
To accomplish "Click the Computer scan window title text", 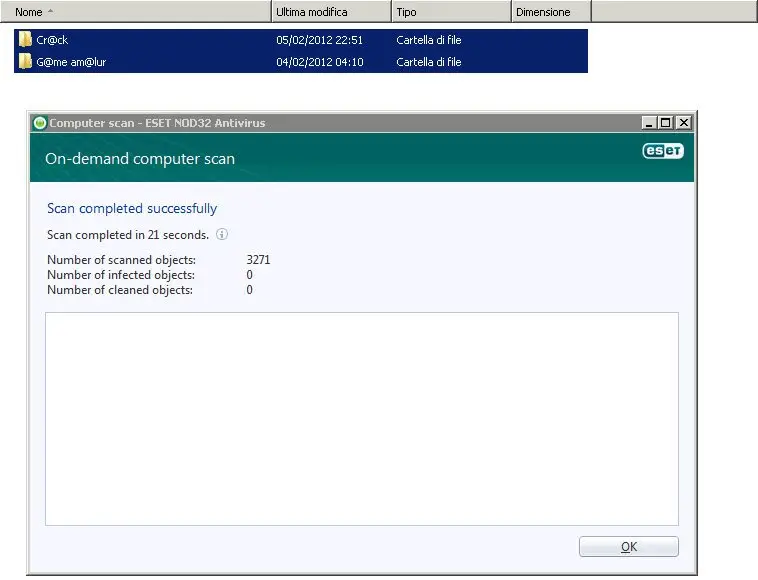I will tap(157, 123).
